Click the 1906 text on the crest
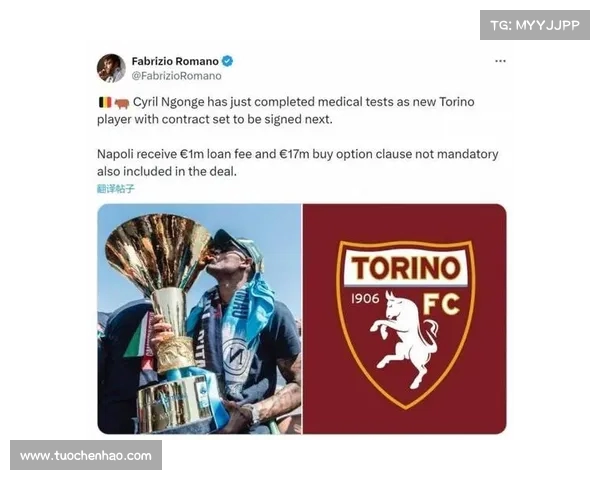The width and height of the screenshot is (600, 480). click(365, 299)
